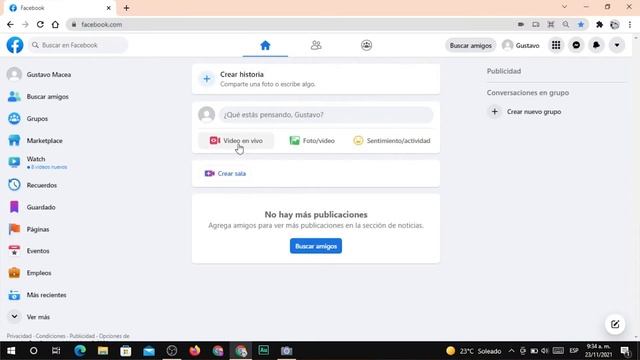Open the tab search chevron
The height and width of the screenshot is (360, 640).
click(564, 7)
